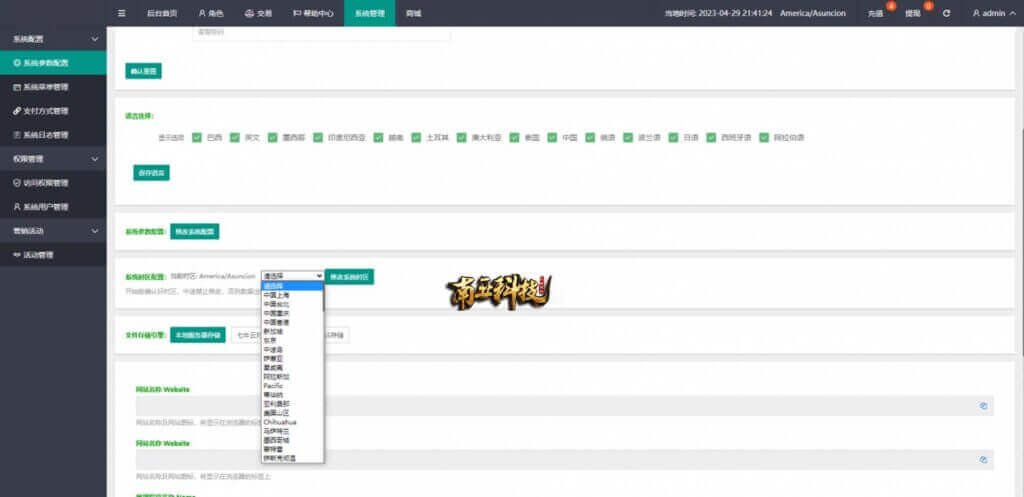Toggle the 中国 language checkbox
This screenshot has width=1024, height=497.
coord(552,137)
